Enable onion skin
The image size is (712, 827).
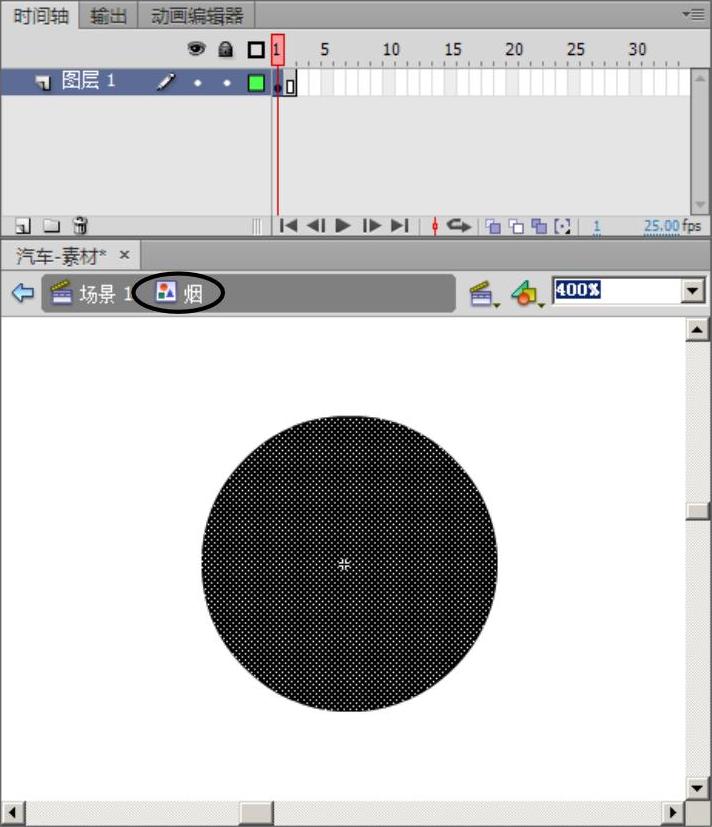point(493,226)
